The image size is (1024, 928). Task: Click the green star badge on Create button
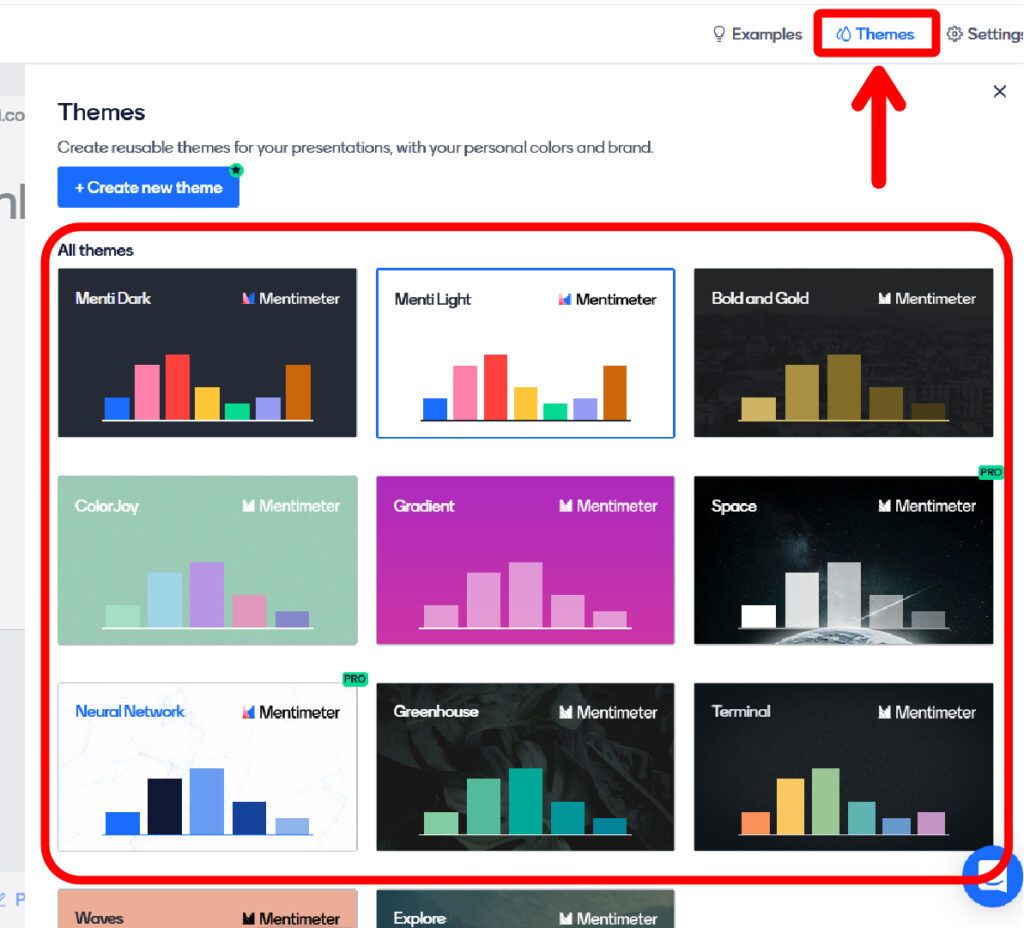point(237,171)
